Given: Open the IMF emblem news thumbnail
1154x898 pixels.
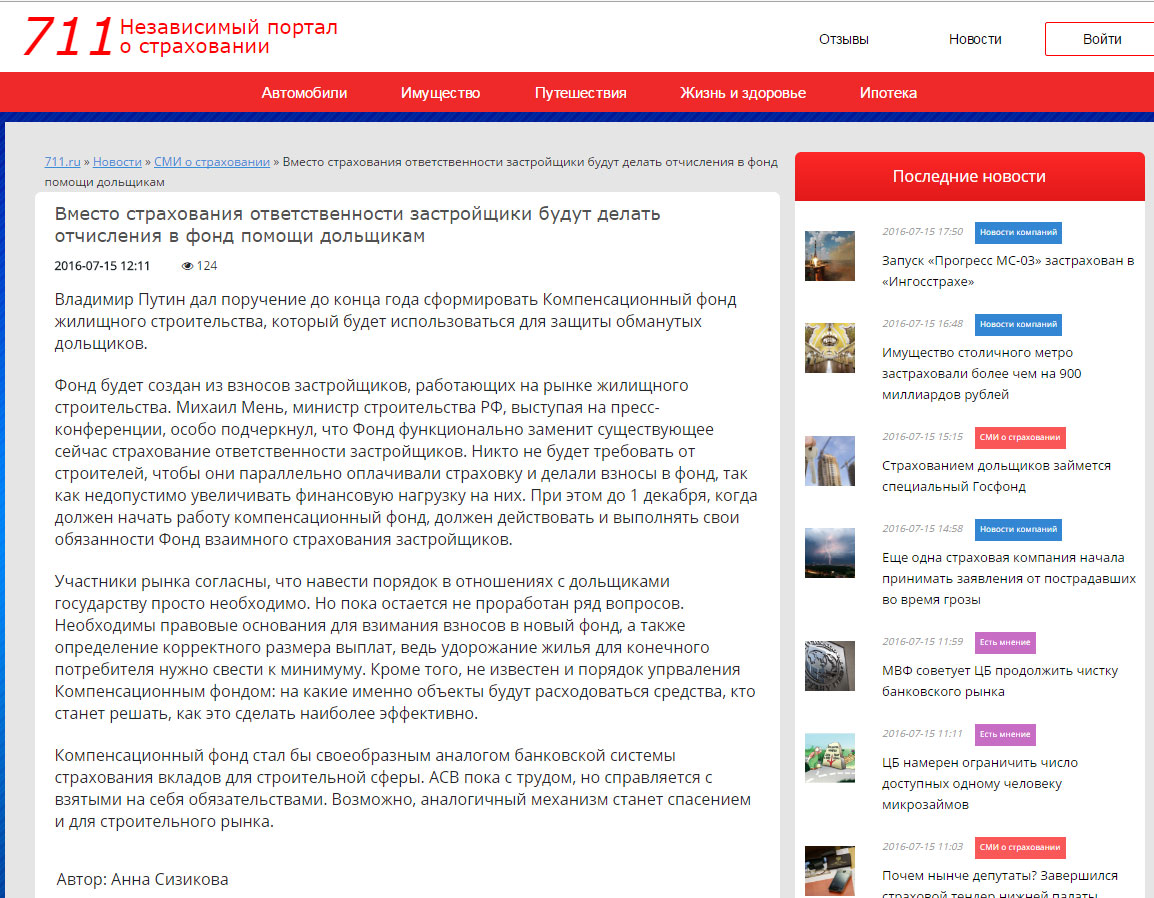Looking at the screenshot, I should 829,665.
